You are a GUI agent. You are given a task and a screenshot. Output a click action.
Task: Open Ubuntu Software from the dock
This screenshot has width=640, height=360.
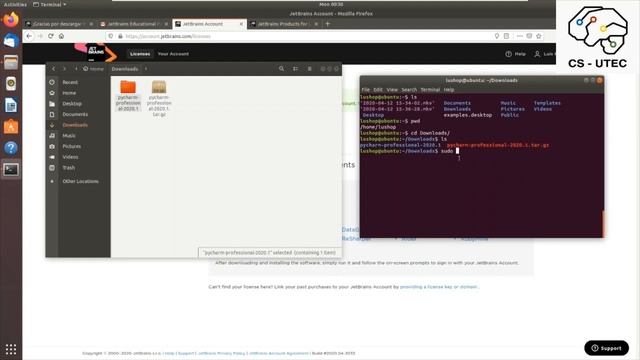pos(11,127)
